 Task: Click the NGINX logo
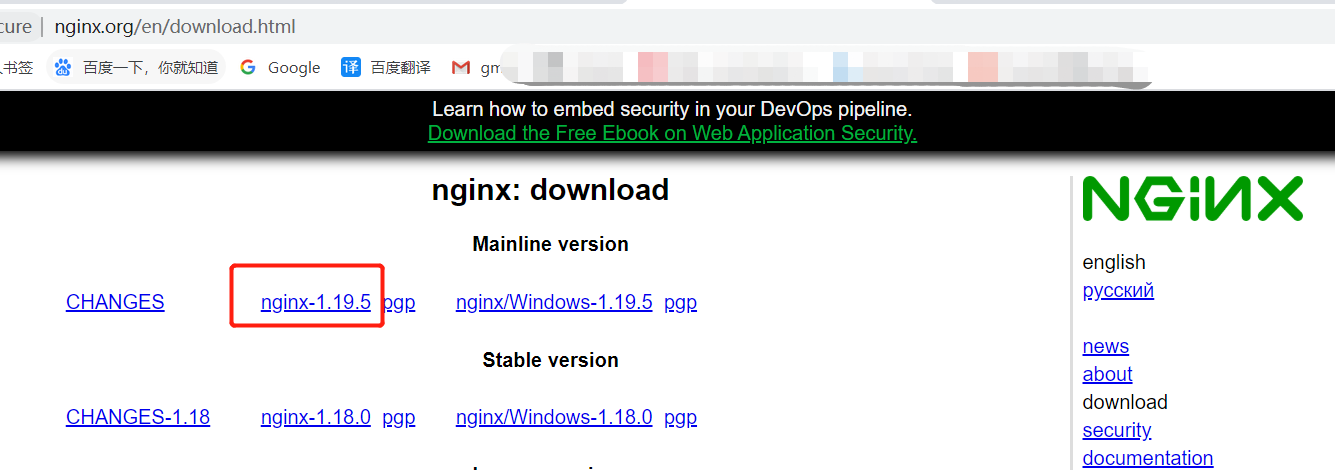pyautogui.click(x=1192, y=198)
